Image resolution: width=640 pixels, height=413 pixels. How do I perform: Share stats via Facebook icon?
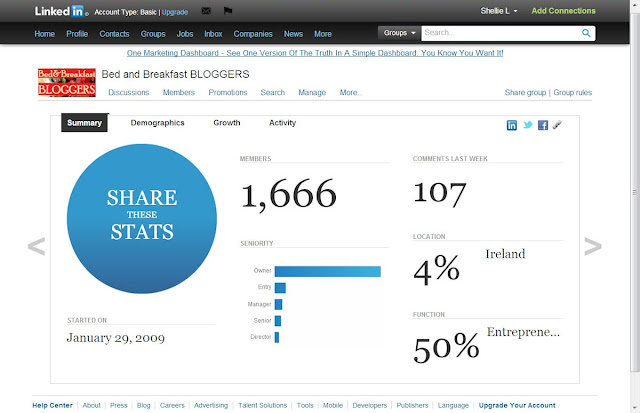(x=543, y=125)
